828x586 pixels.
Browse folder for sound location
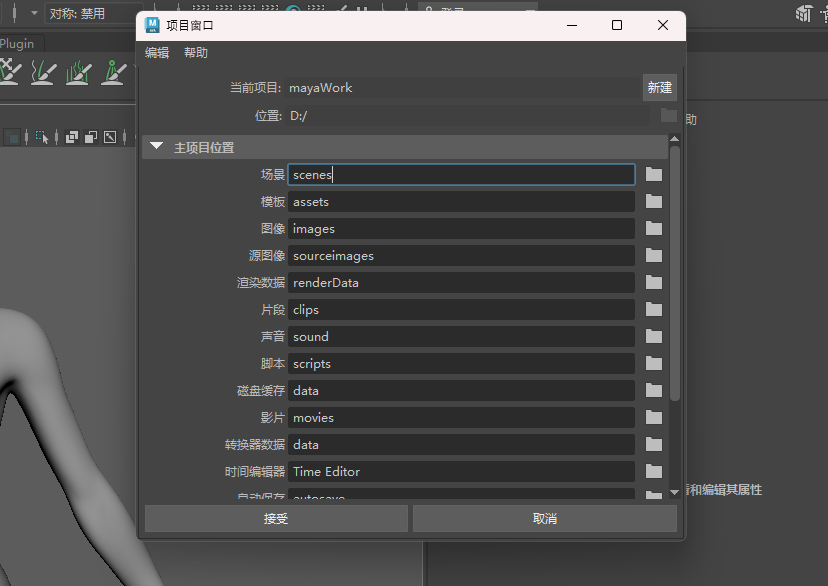click(654, 336)
